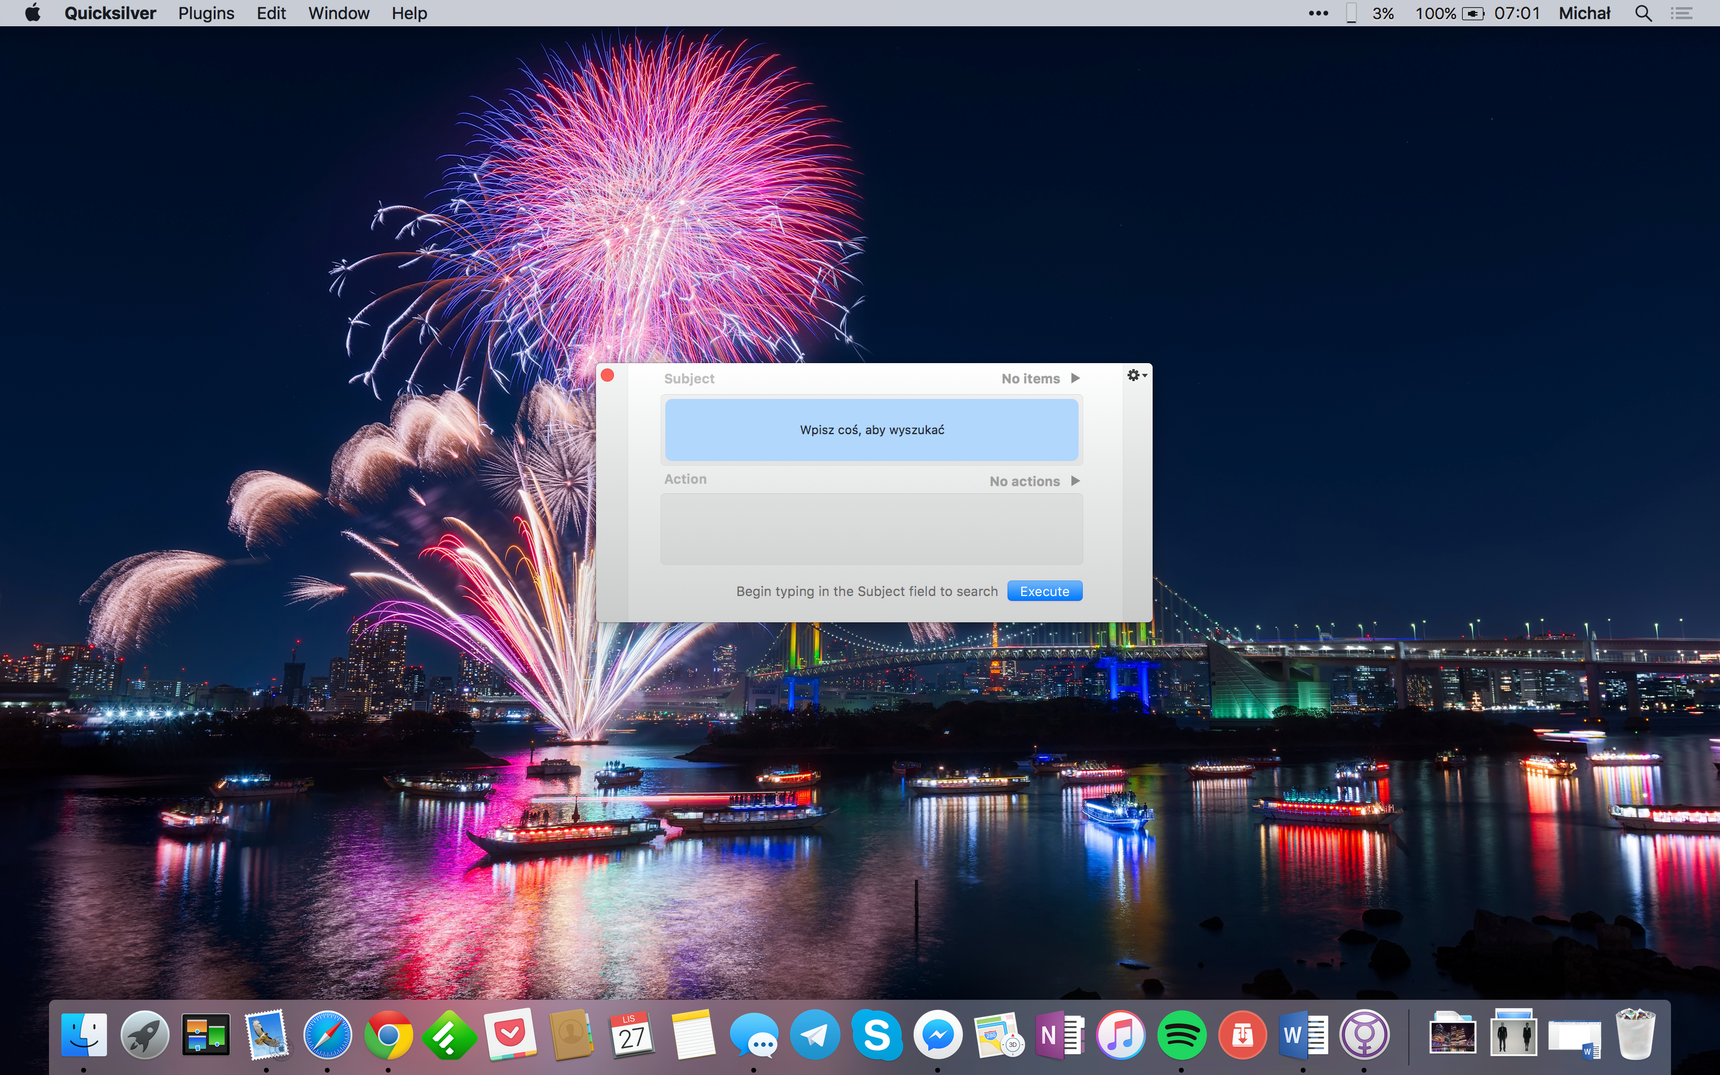Focus the Subject search field
Screen dimensions: 1720x1075
point(872,430)
